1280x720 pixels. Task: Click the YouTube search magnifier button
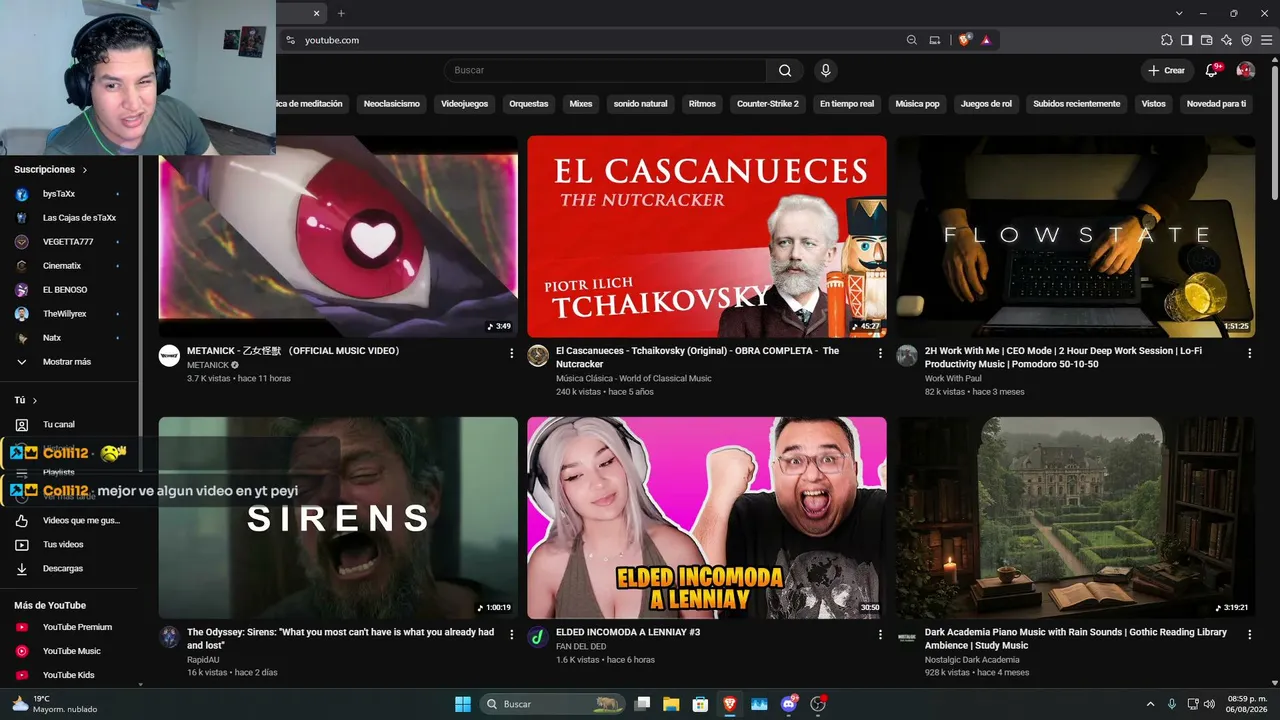point(785,70)
